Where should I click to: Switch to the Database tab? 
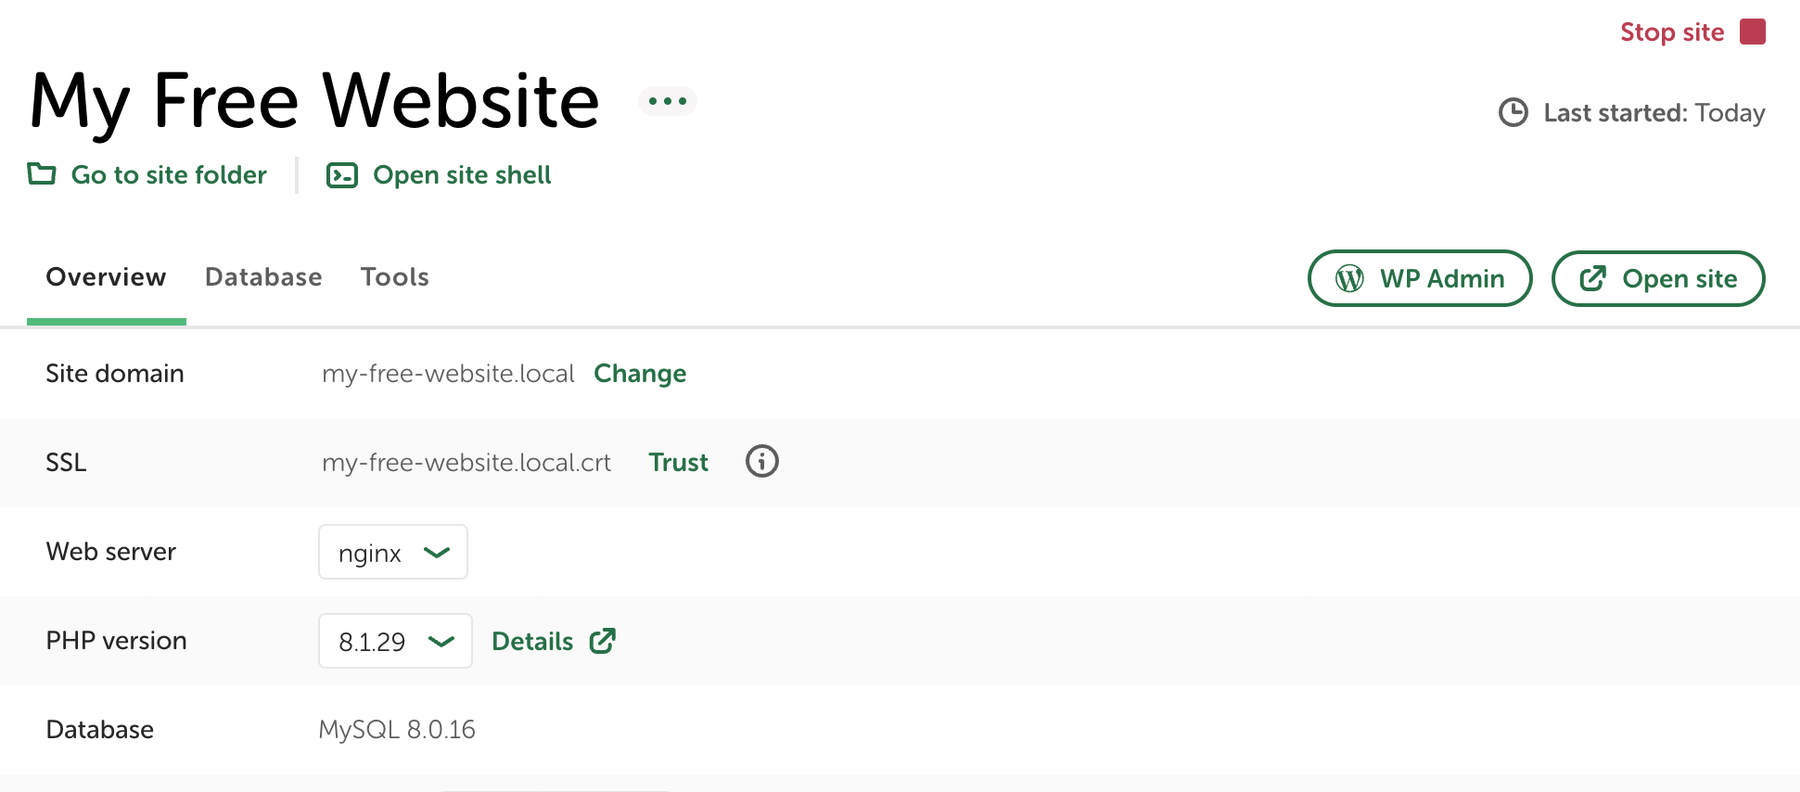point(263,277)
